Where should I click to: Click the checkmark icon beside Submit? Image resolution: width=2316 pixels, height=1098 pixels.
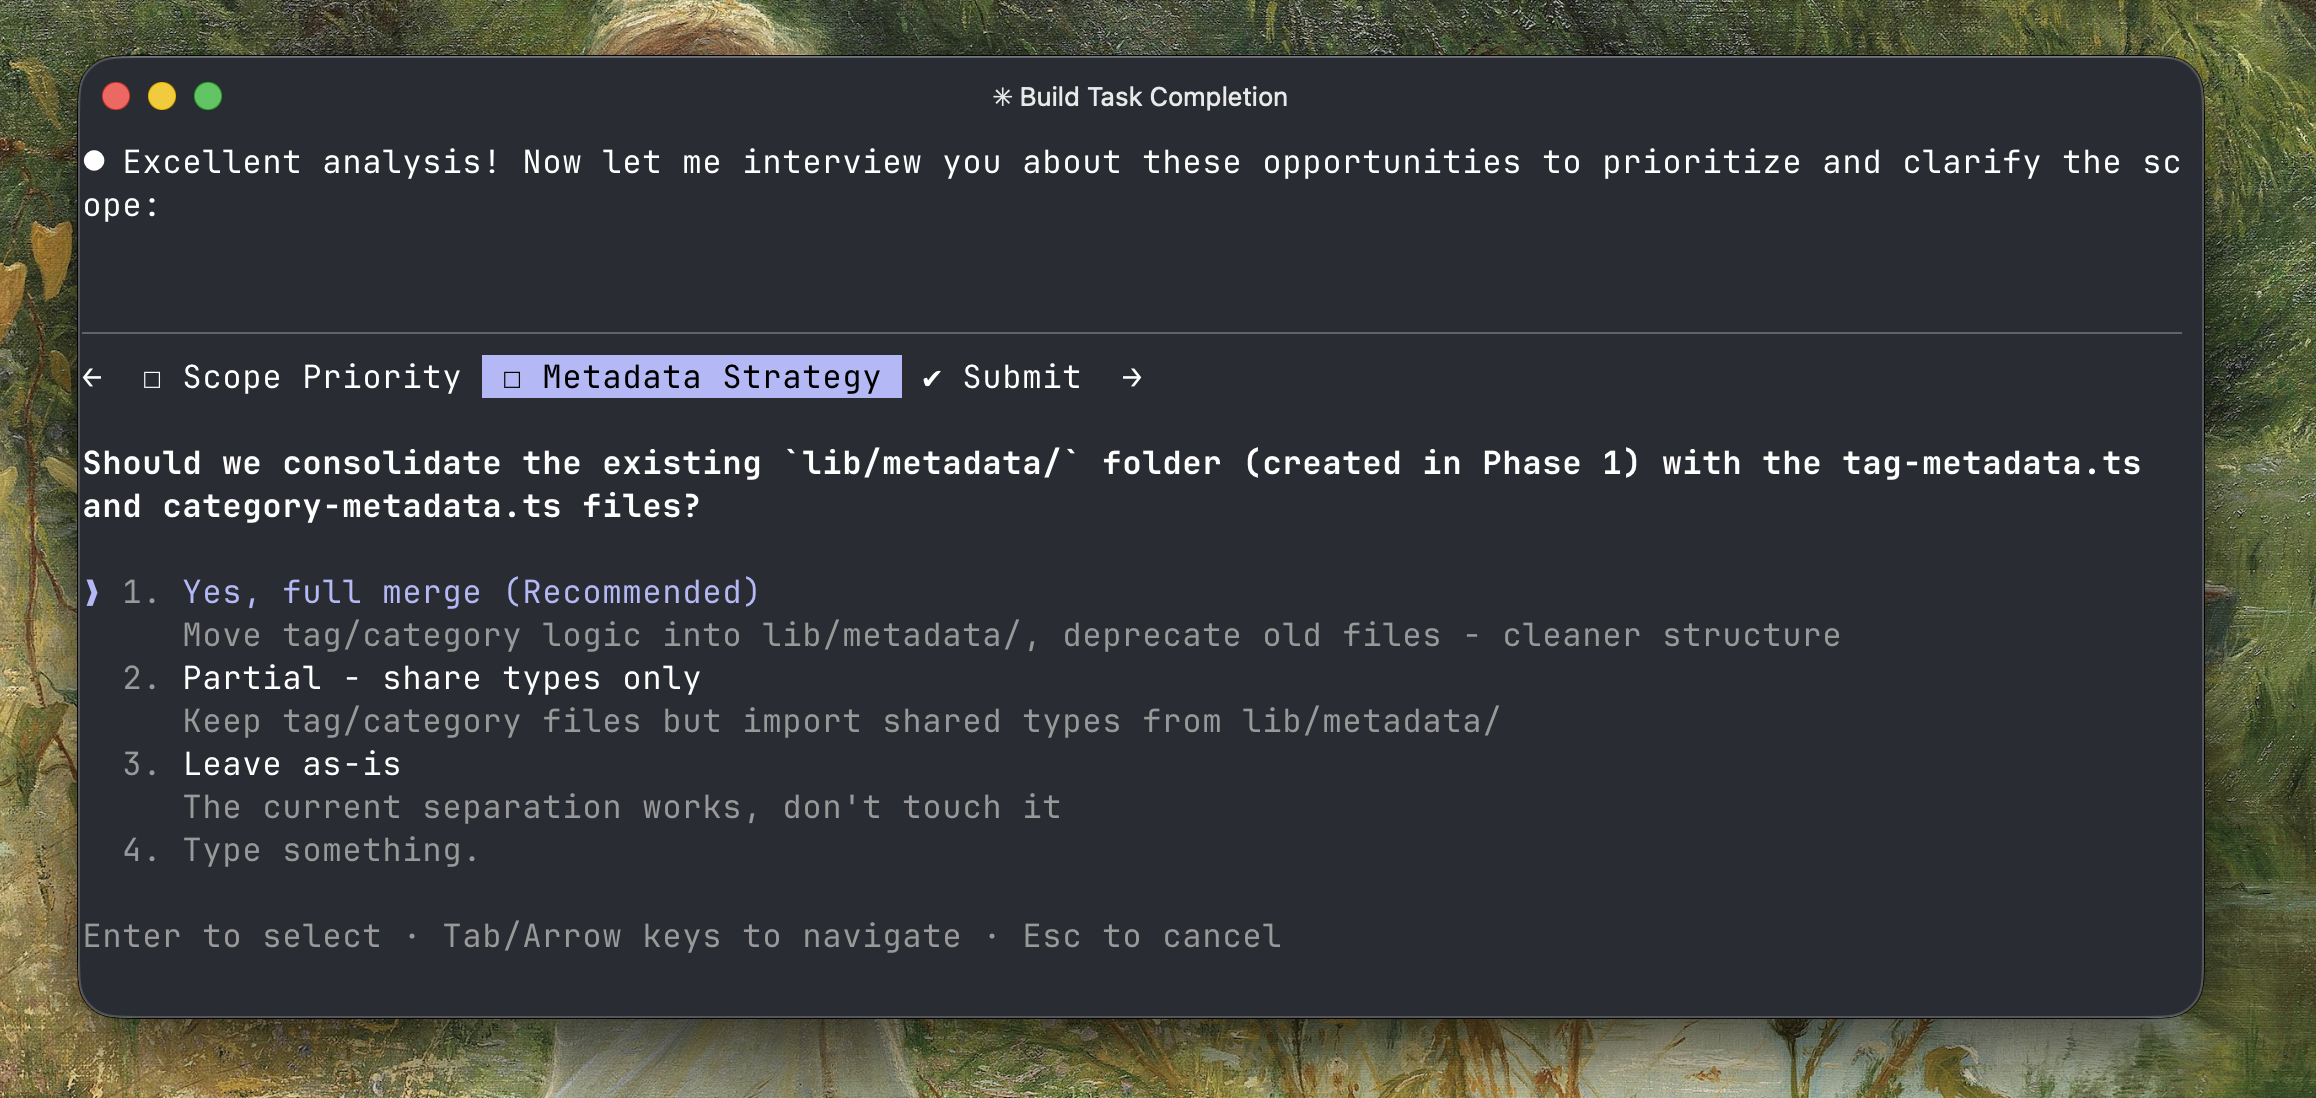(x=932, y=378)
